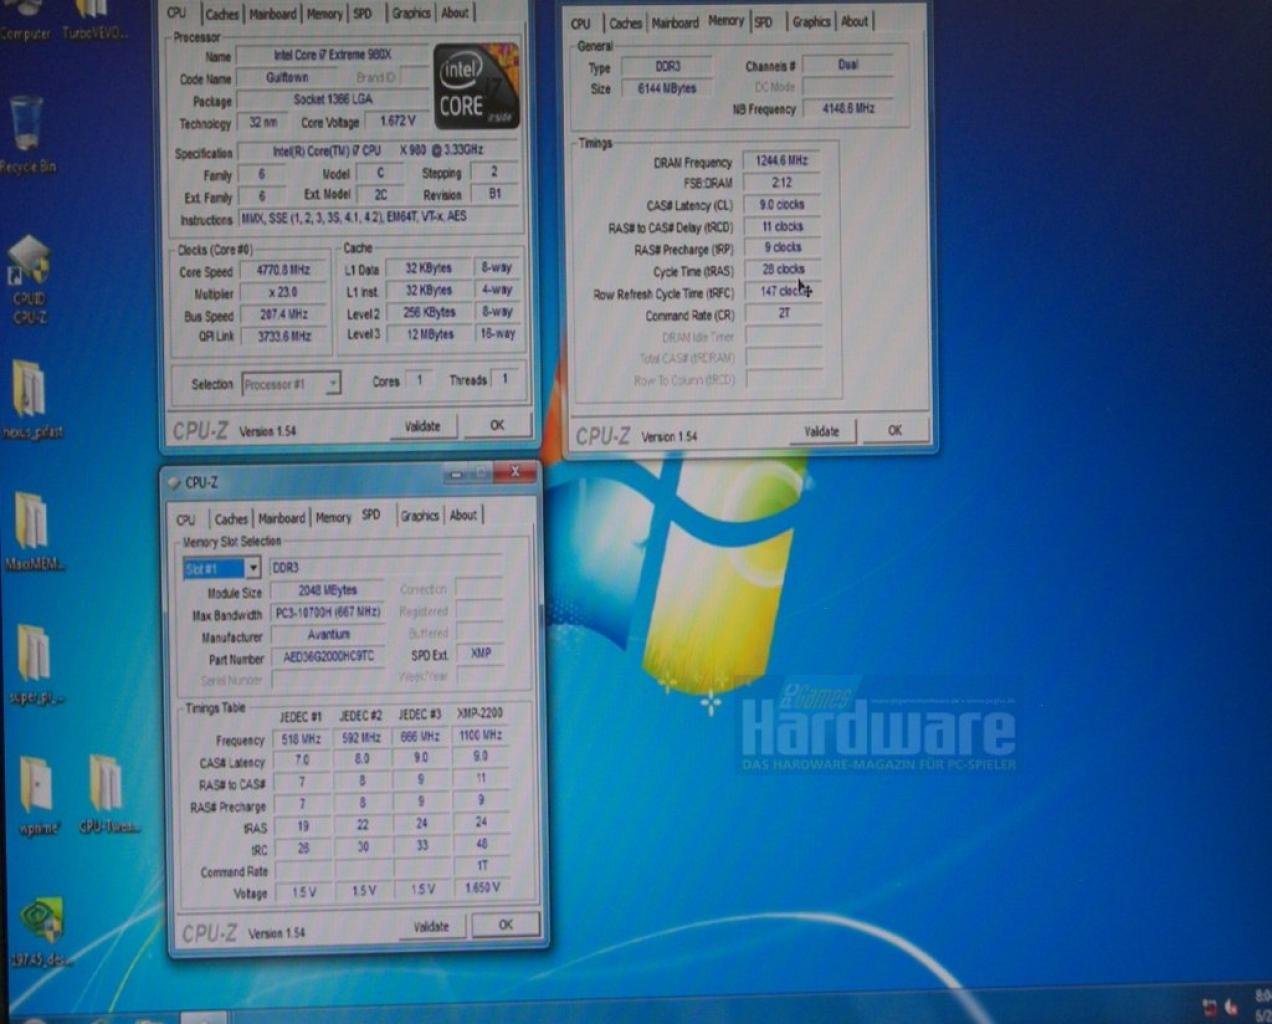Click the DRAM Frequency value field
The height and width of the screenshot is (1024, 1272).
pyautogui.click(x=781, y=160)
